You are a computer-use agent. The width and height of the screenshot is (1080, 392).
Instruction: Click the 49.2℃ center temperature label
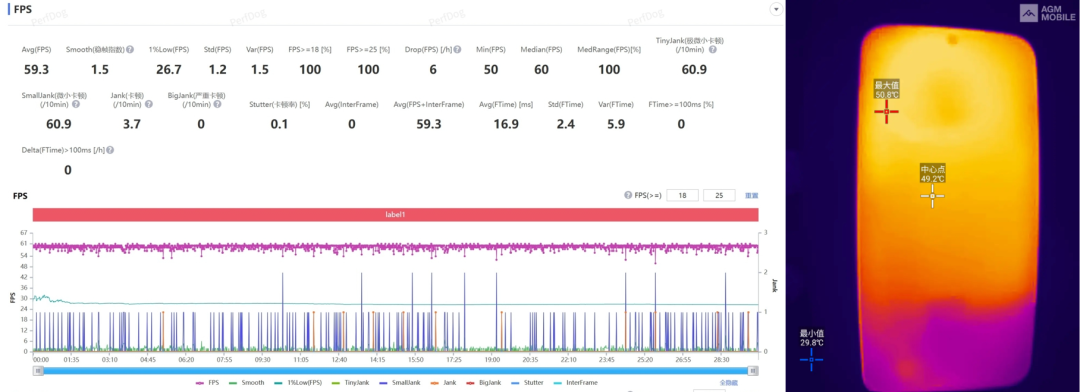point(933,178)
